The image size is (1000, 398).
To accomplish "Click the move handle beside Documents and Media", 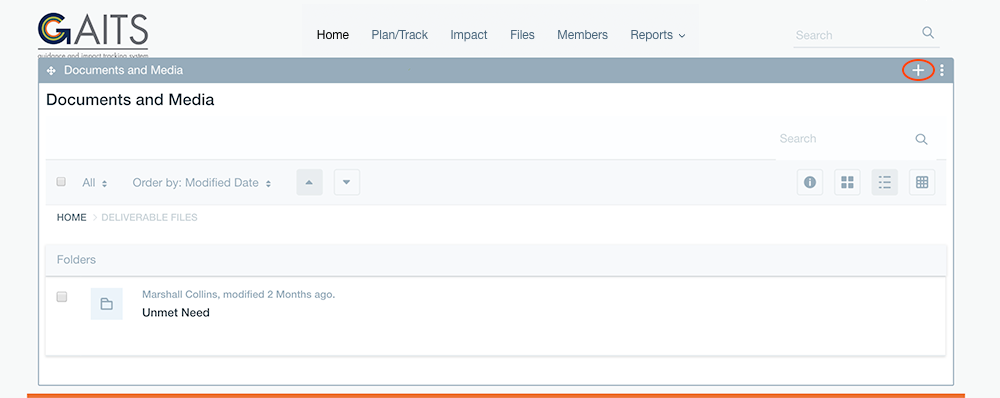I will [52, 70].
